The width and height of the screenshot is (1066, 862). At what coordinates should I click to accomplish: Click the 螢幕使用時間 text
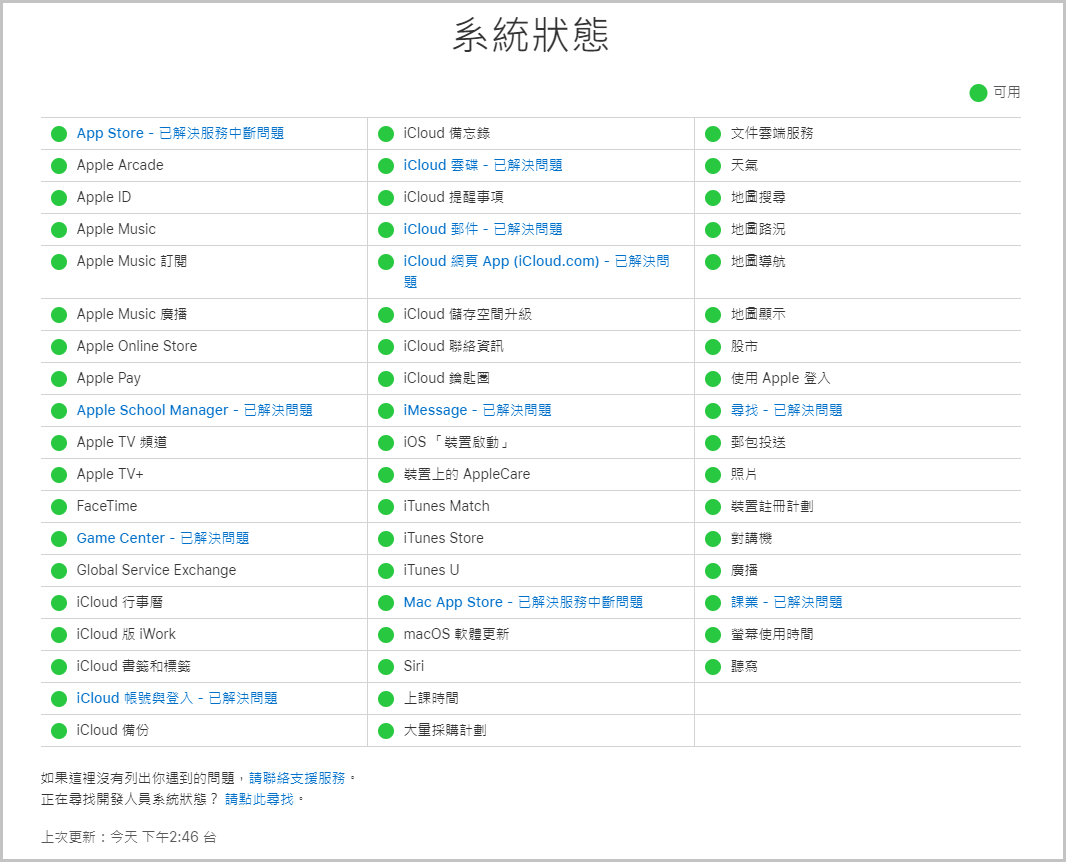click(x=772, y=634)
